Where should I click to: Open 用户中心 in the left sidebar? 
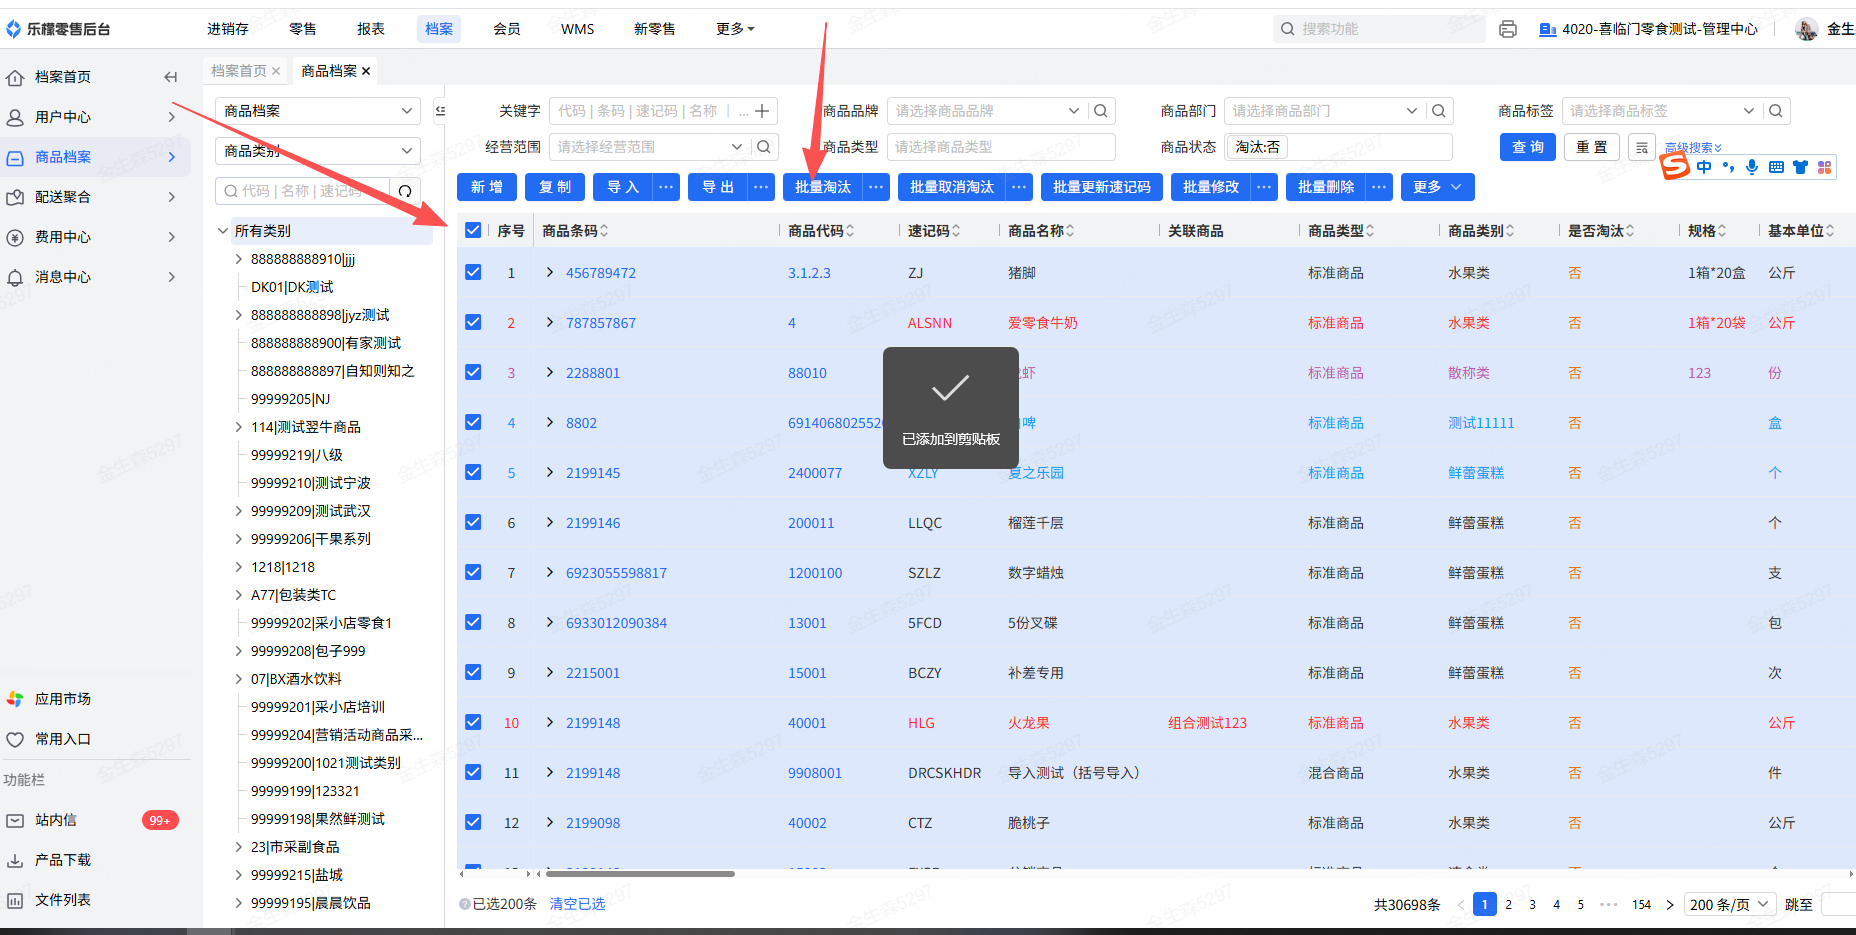point(95,117)
